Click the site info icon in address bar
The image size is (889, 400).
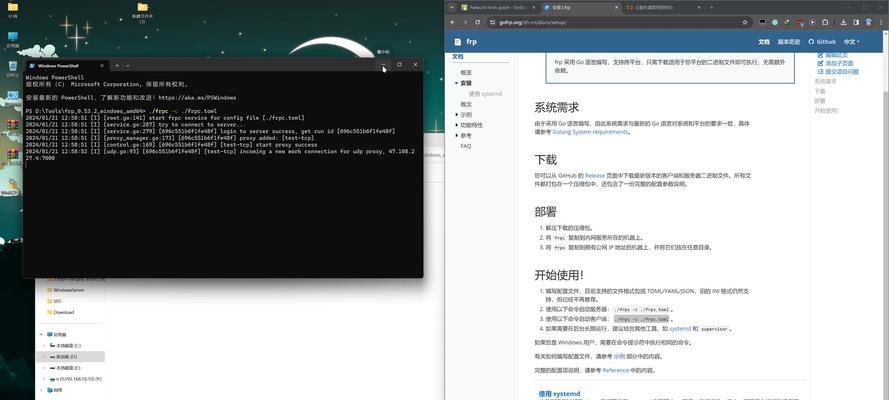tap(492, 22)
